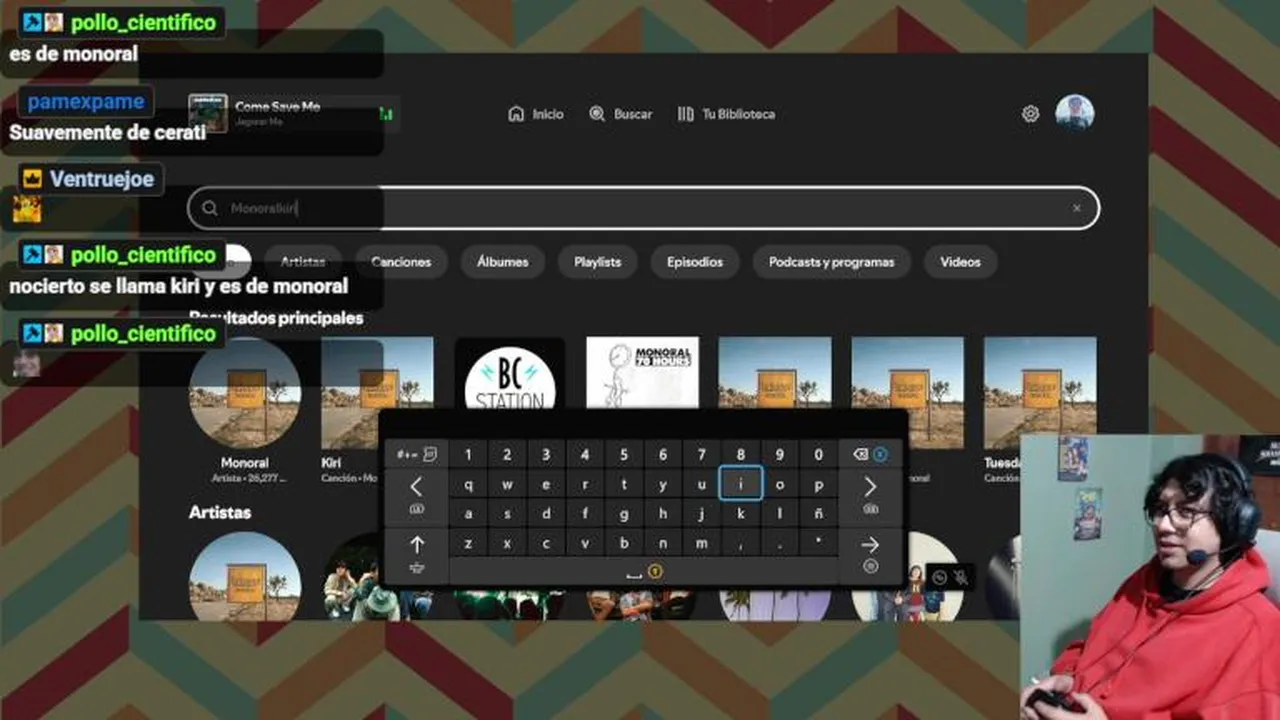
Task: Open the user profile avatar
Action: pos(1075,113)
